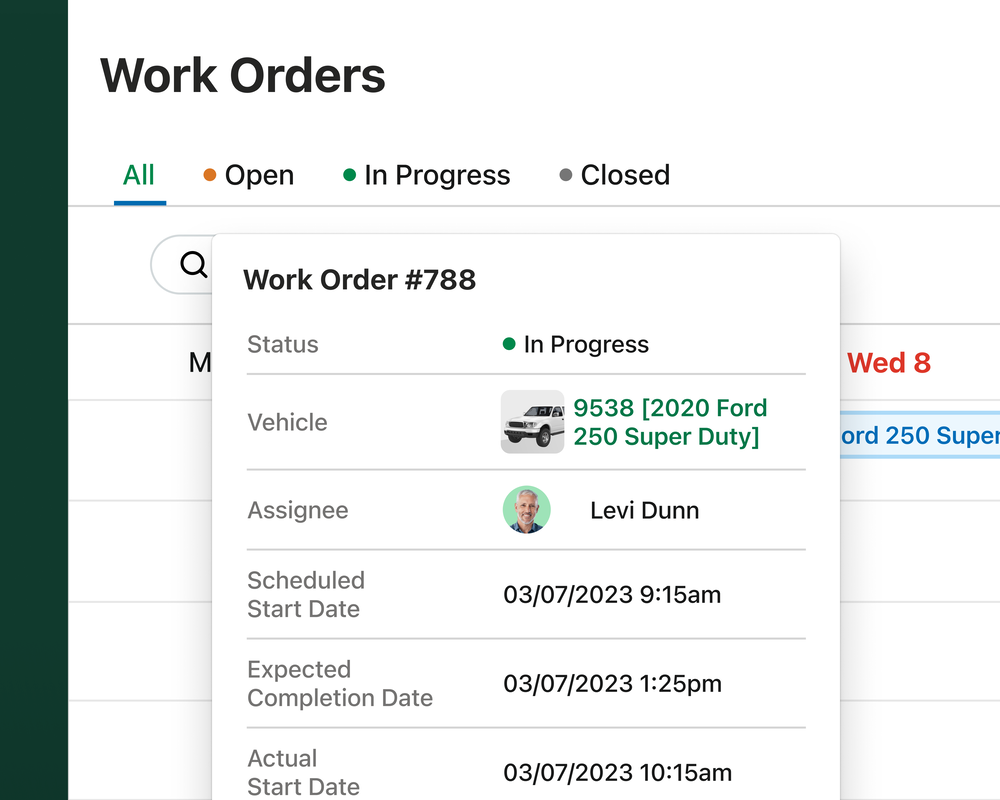Click the actual start date 10:15am value

[x=617, y=773]
